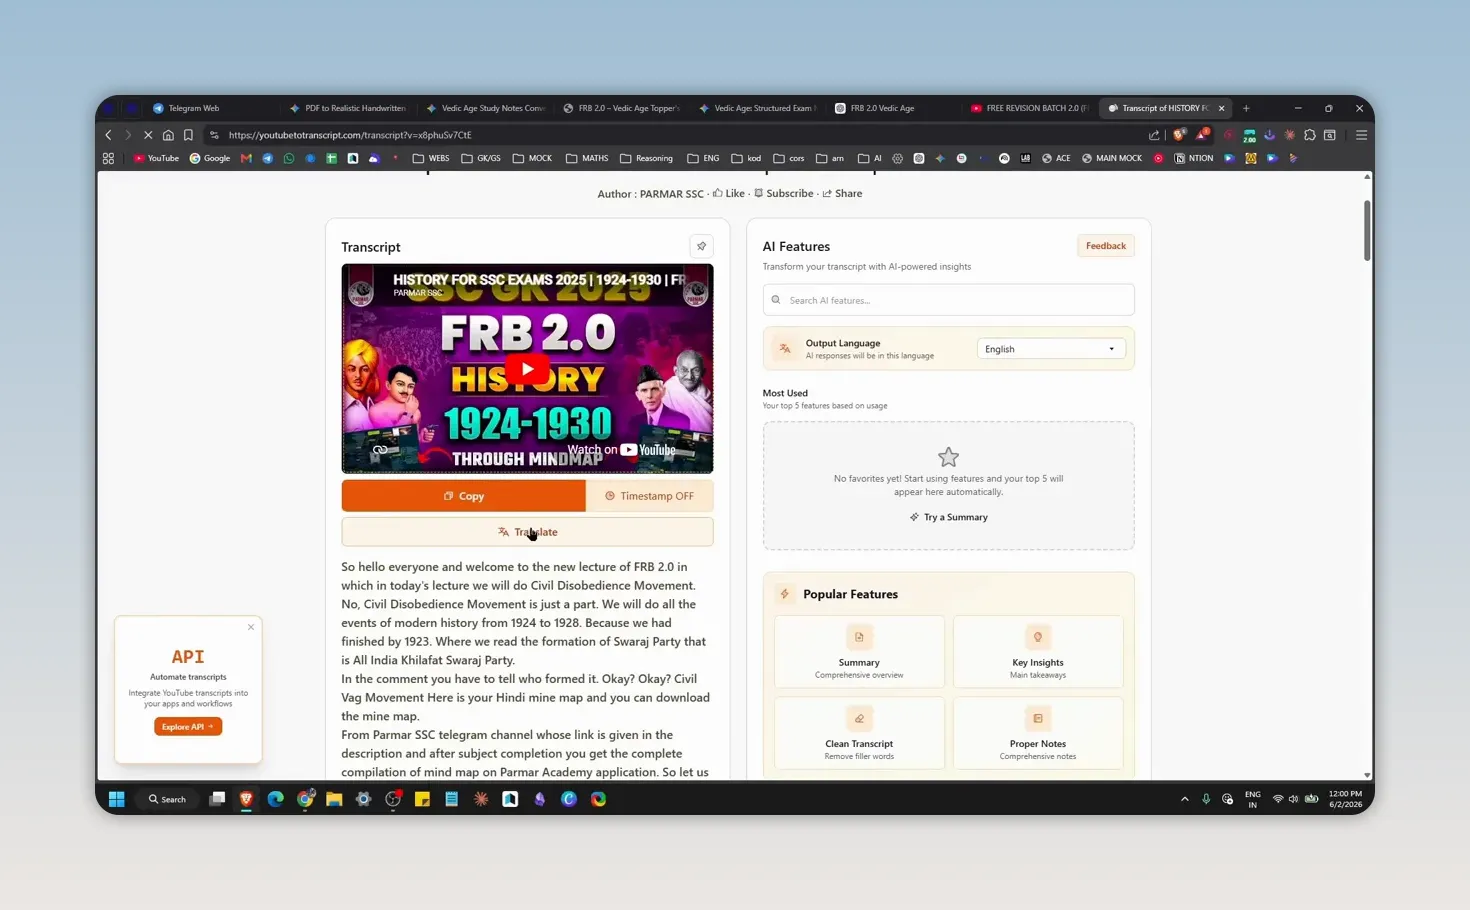Select the Summary feature card
Image resolution: width=1470 pixels, height=910 pixels.
click(x=859, y=652)
